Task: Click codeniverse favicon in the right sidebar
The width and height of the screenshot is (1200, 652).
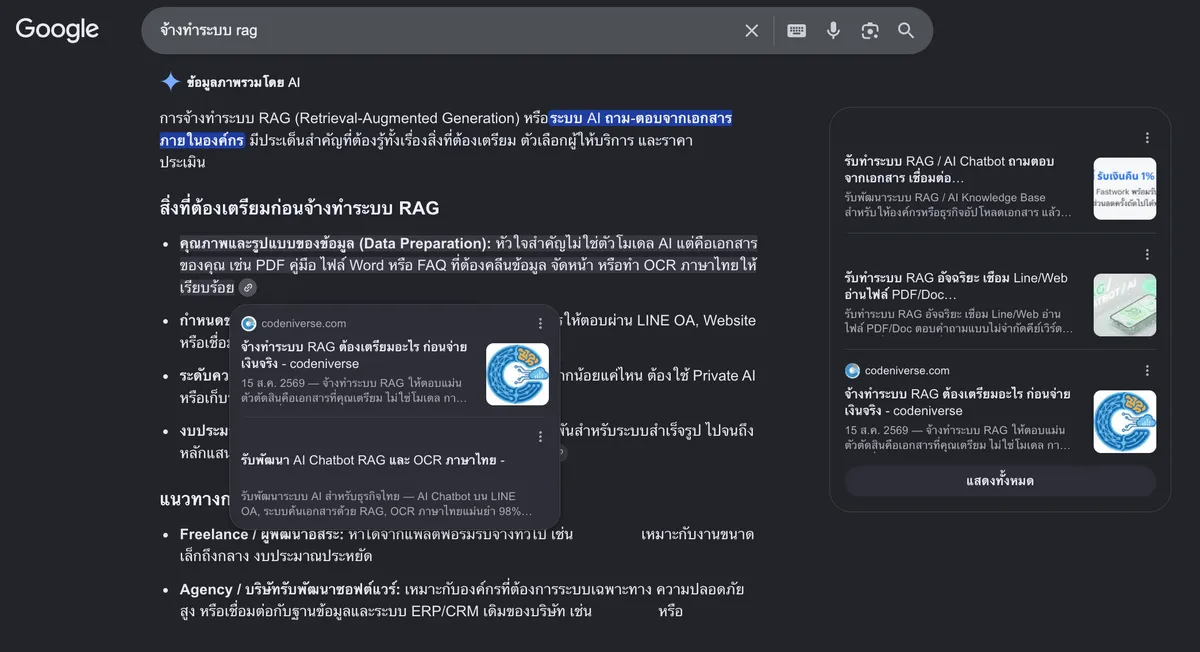Action: [852, 370]
